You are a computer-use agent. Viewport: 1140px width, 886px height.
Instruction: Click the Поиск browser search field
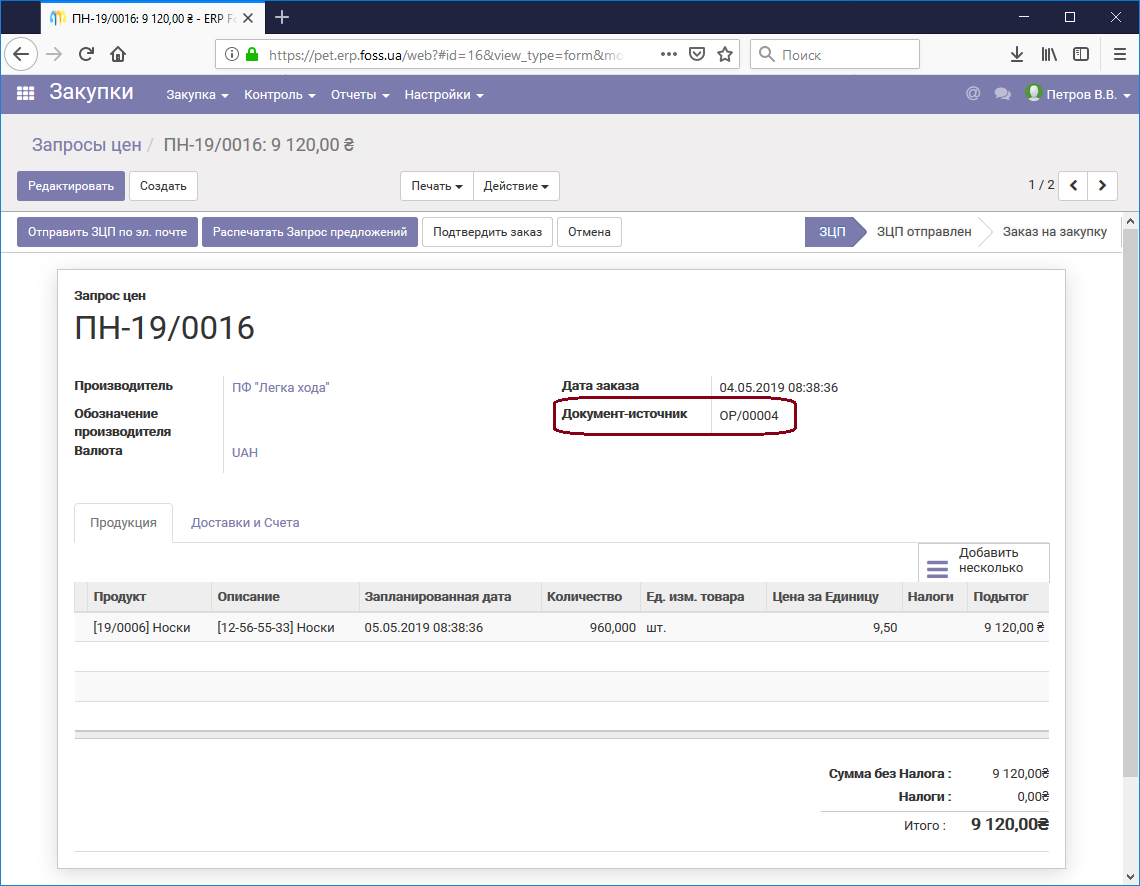click(x=835, y=55)
